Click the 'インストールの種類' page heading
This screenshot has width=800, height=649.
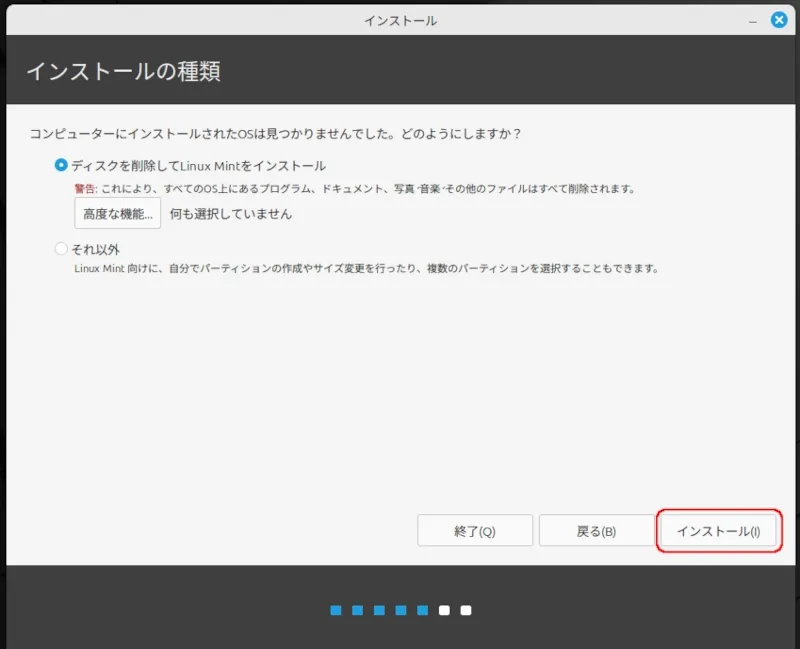(123, 72)
